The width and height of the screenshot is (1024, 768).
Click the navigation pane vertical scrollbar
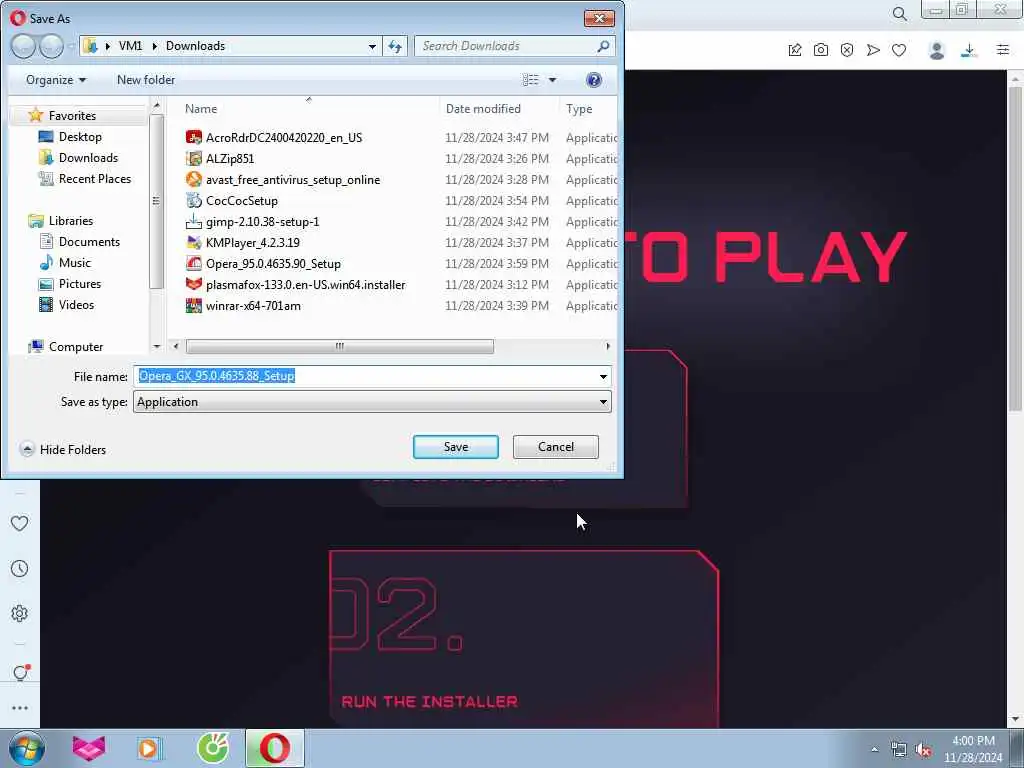pyautogui.click(x=156, y=201)
